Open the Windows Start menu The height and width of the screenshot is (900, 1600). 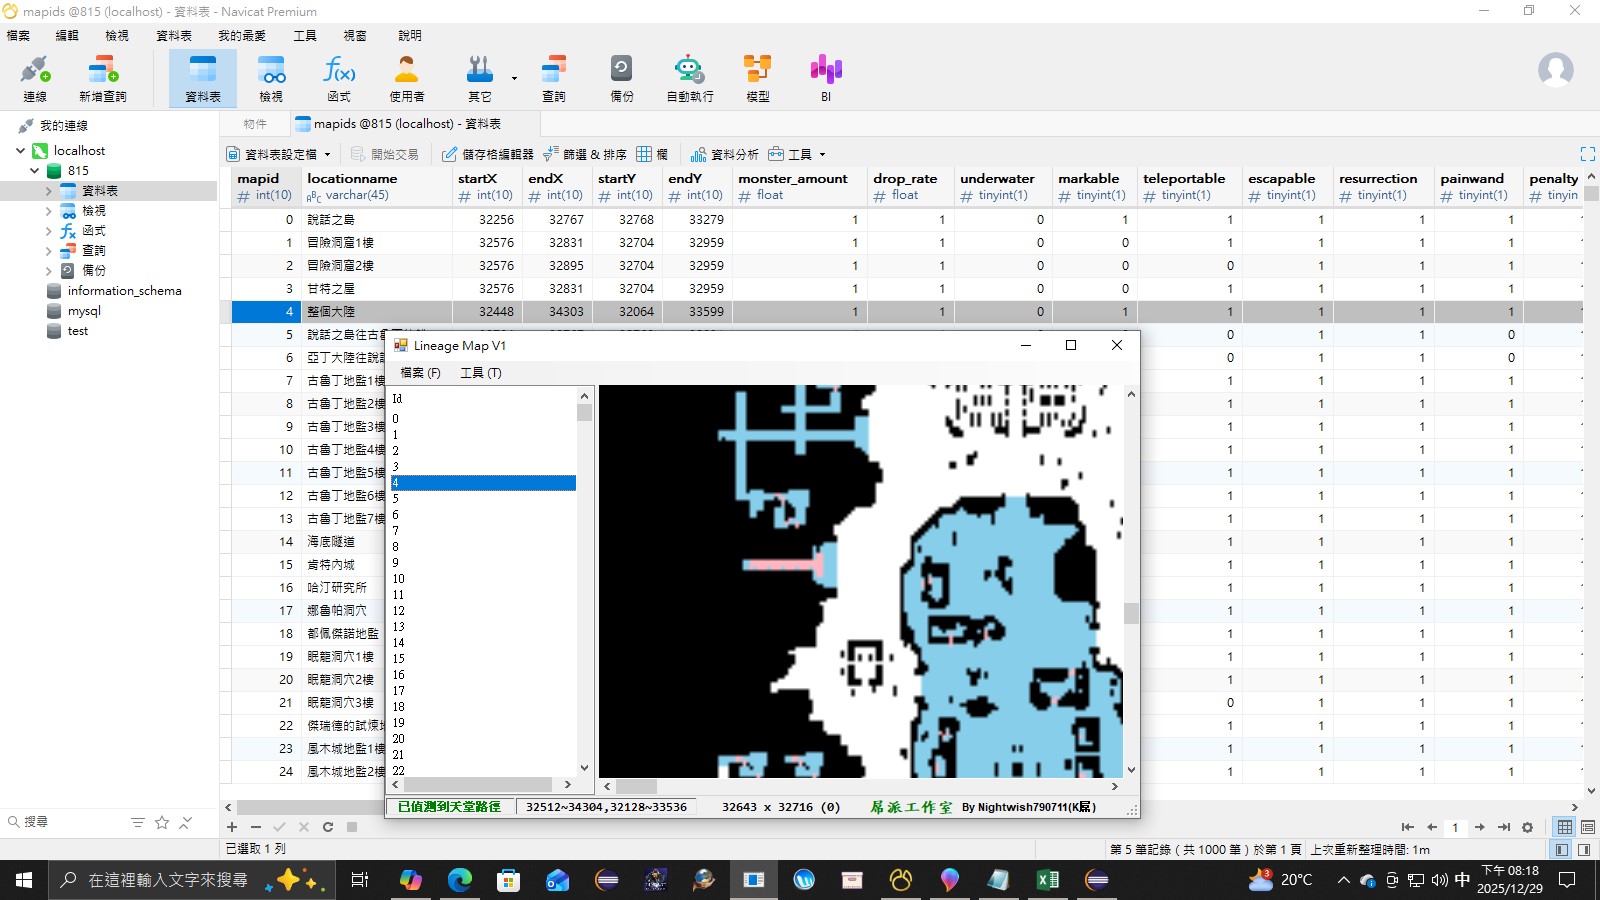24,880
